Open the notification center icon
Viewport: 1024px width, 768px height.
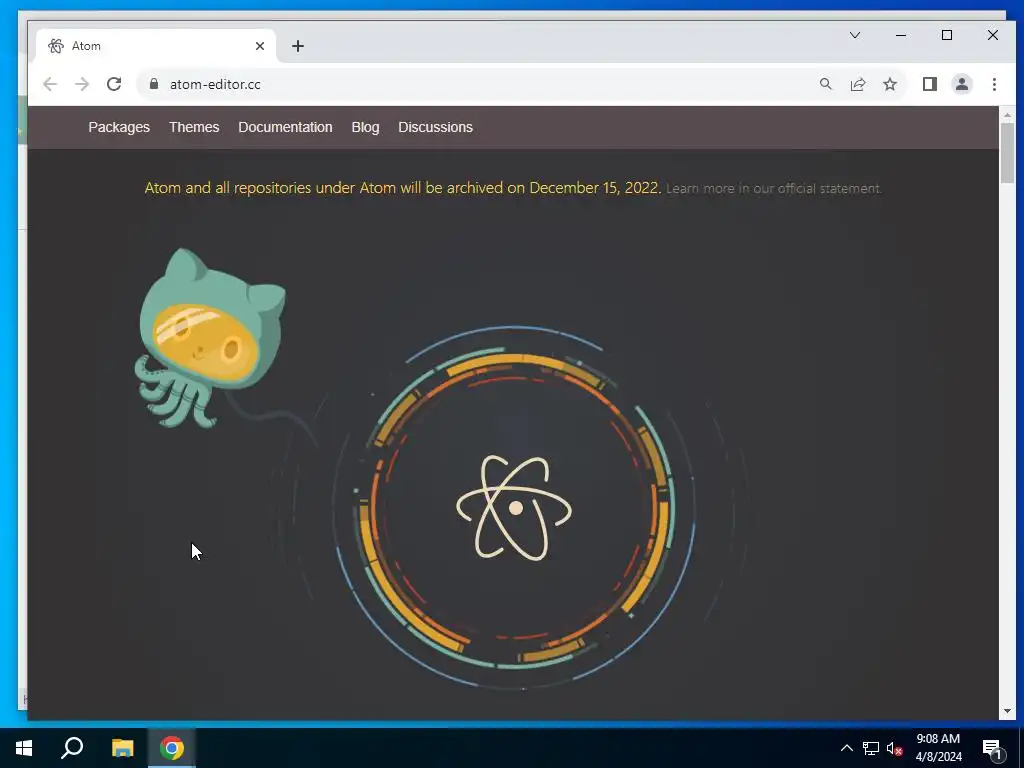[x=992, y=749]
